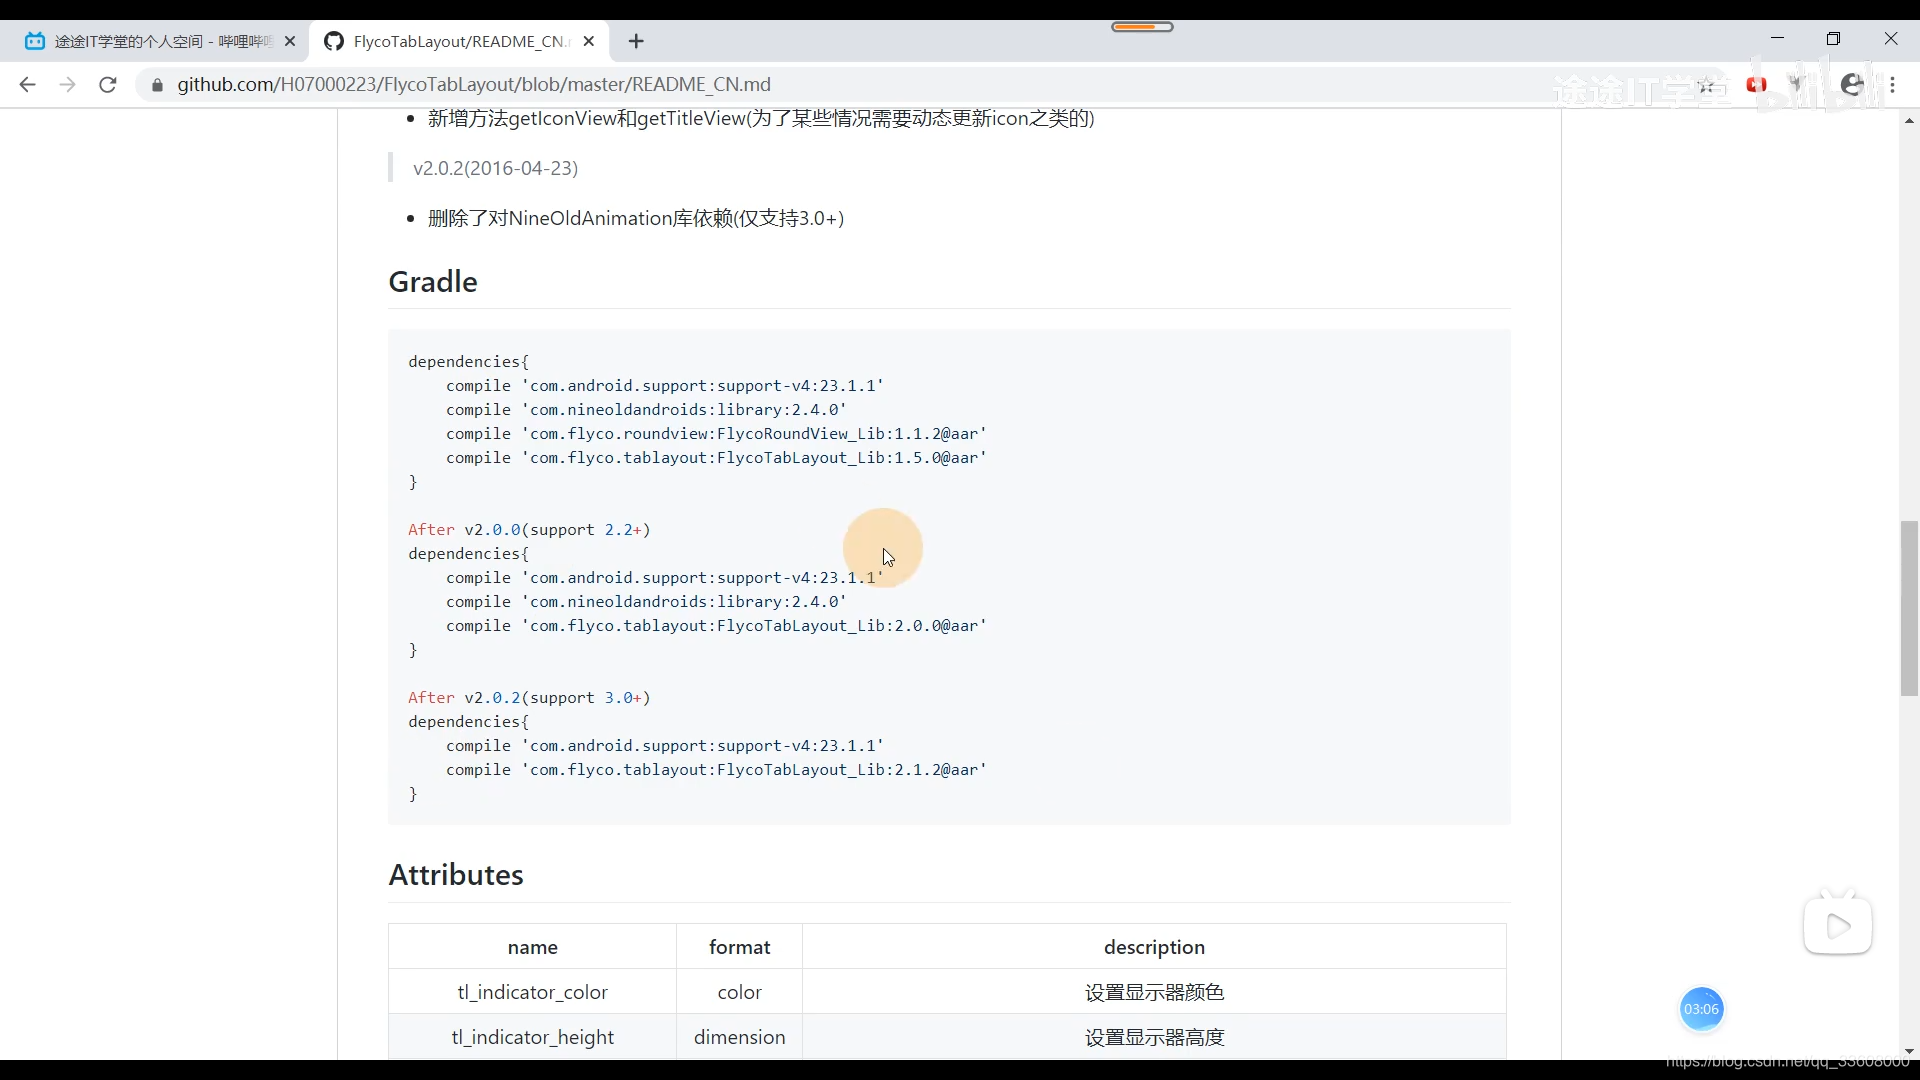Screen dimensions: 1920x1080
Task: Click the scrollbar down arrow
Action: point(1909,1051)
